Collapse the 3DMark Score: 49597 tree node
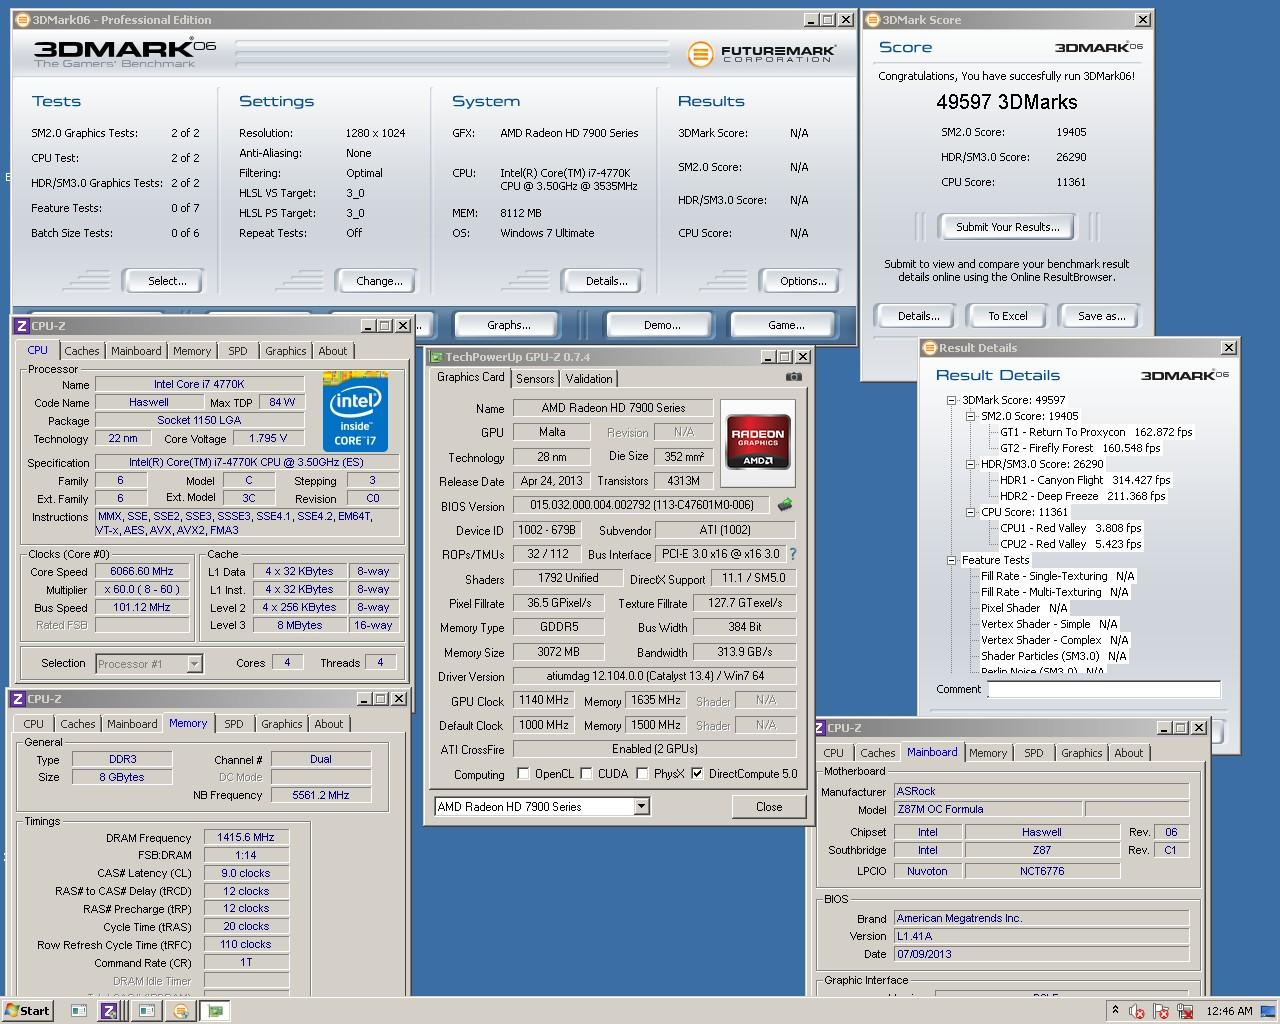The height and width of the screenshot is (1024, 1280). pyautogui.click(x=953, y=400)
